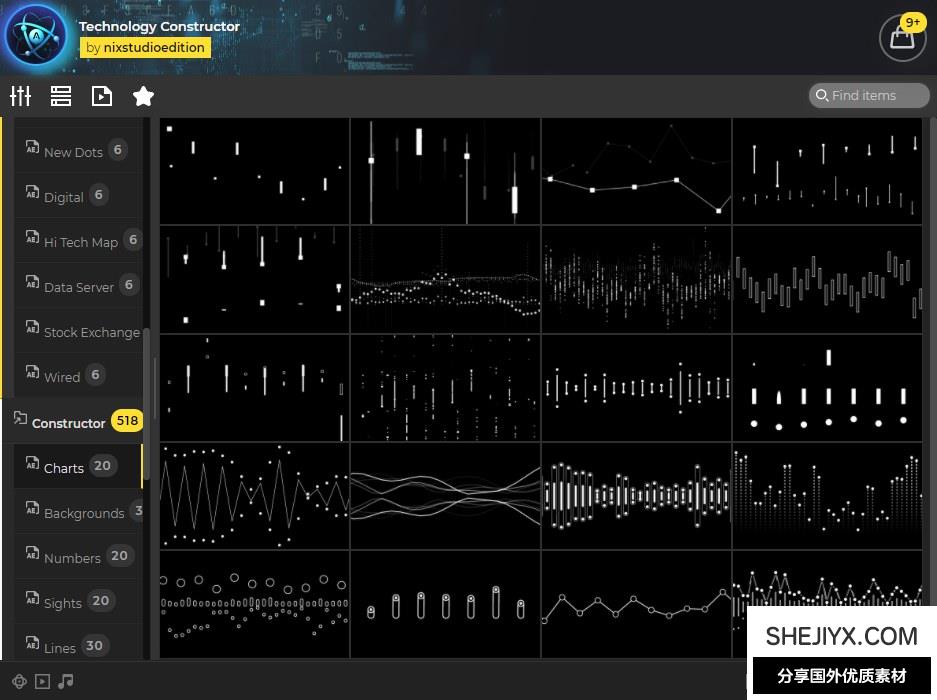Click the sidebar vertical scrollbar
The height and width of the screenshot is (700, 937).
click(148, 380)
